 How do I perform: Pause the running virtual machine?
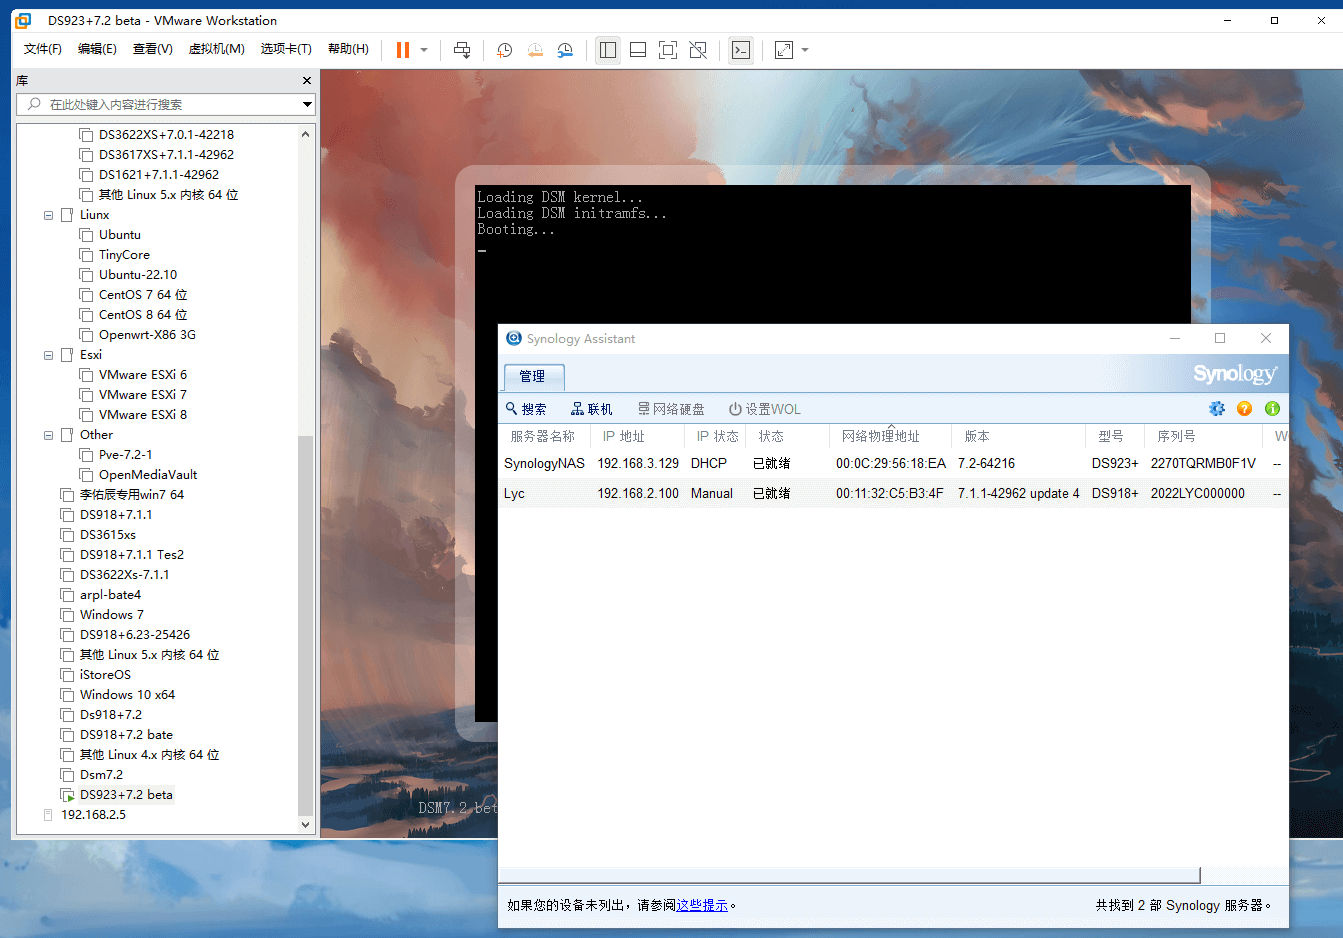[x=403, y=50]
